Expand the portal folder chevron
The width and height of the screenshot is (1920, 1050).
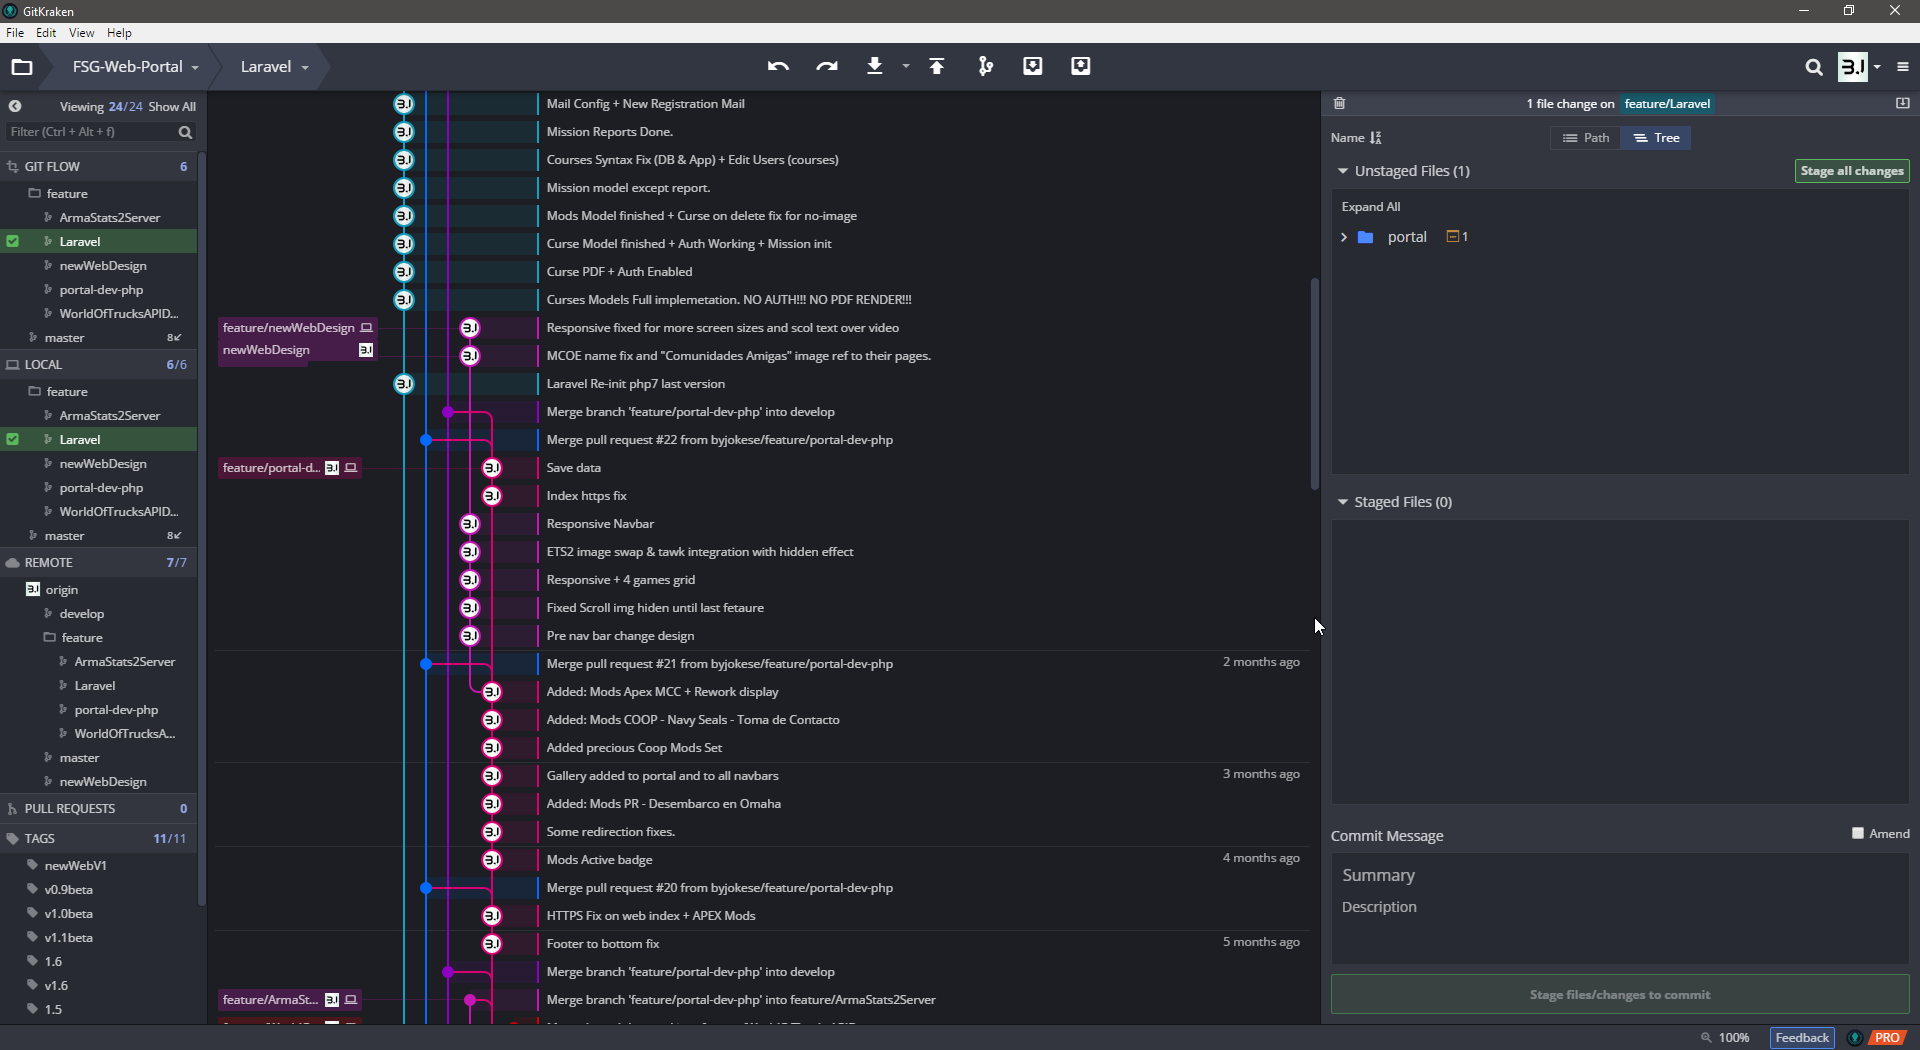pyautogui.click(x=1344, y=237)
